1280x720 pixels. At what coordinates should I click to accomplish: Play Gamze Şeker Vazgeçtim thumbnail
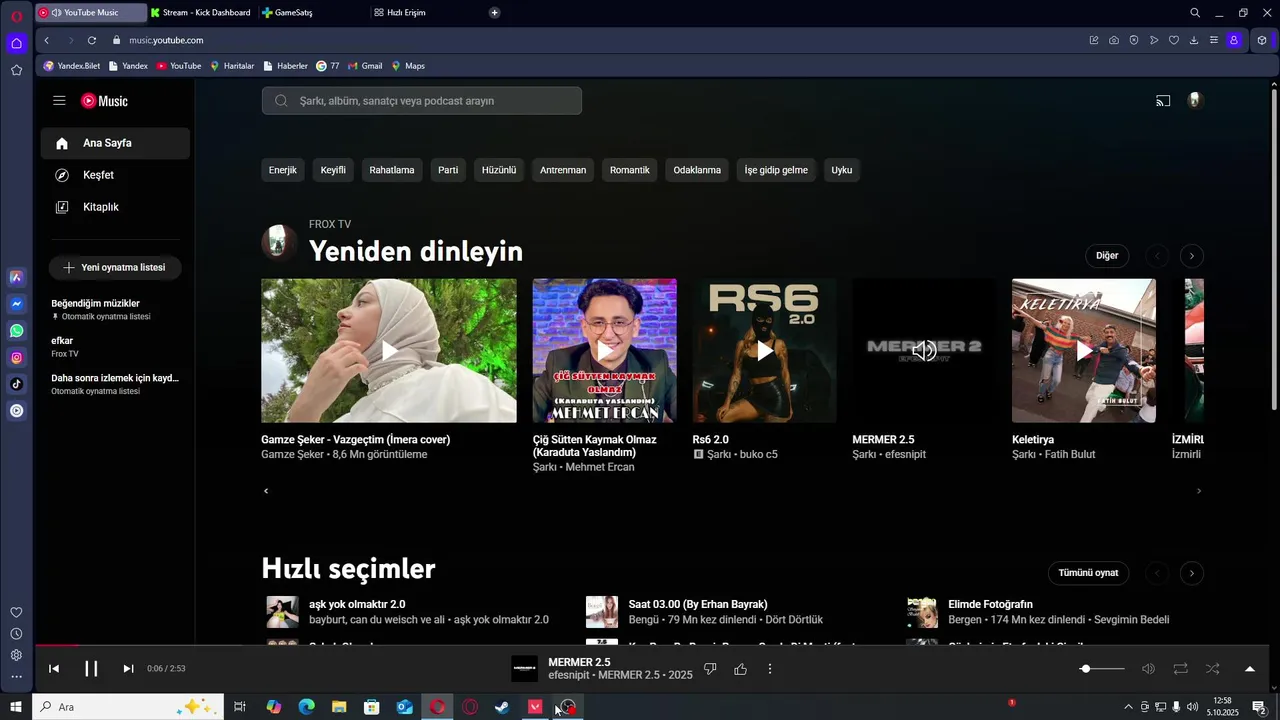pyautogui.click(x=389, y=351)
